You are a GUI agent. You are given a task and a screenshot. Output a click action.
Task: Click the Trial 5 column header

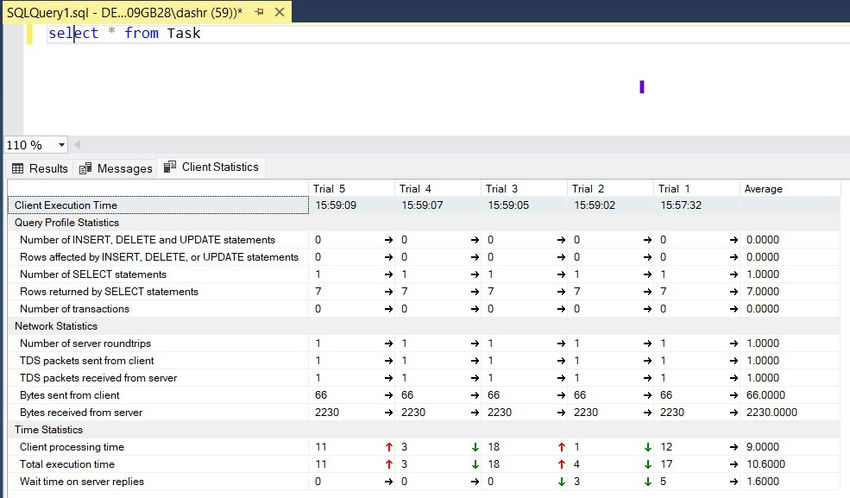click(x=329, y=188)
